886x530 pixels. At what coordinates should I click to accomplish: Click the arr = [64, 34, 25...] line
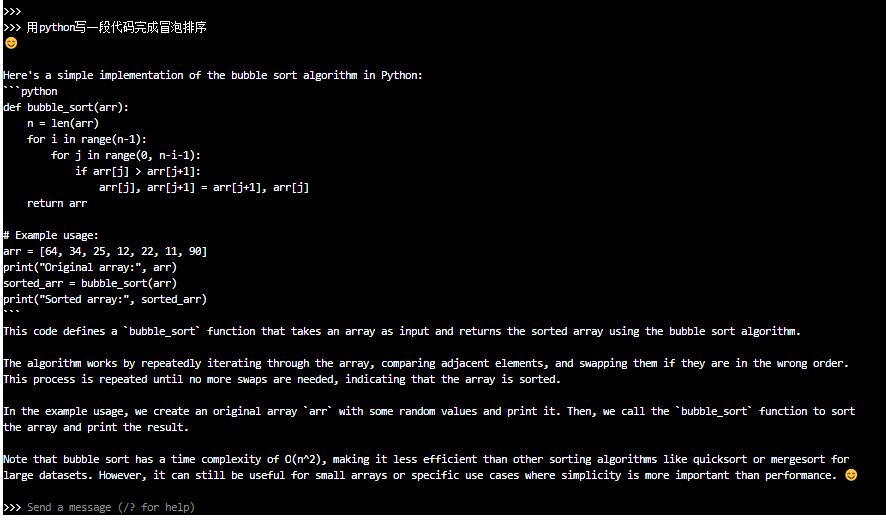(105, 251)
